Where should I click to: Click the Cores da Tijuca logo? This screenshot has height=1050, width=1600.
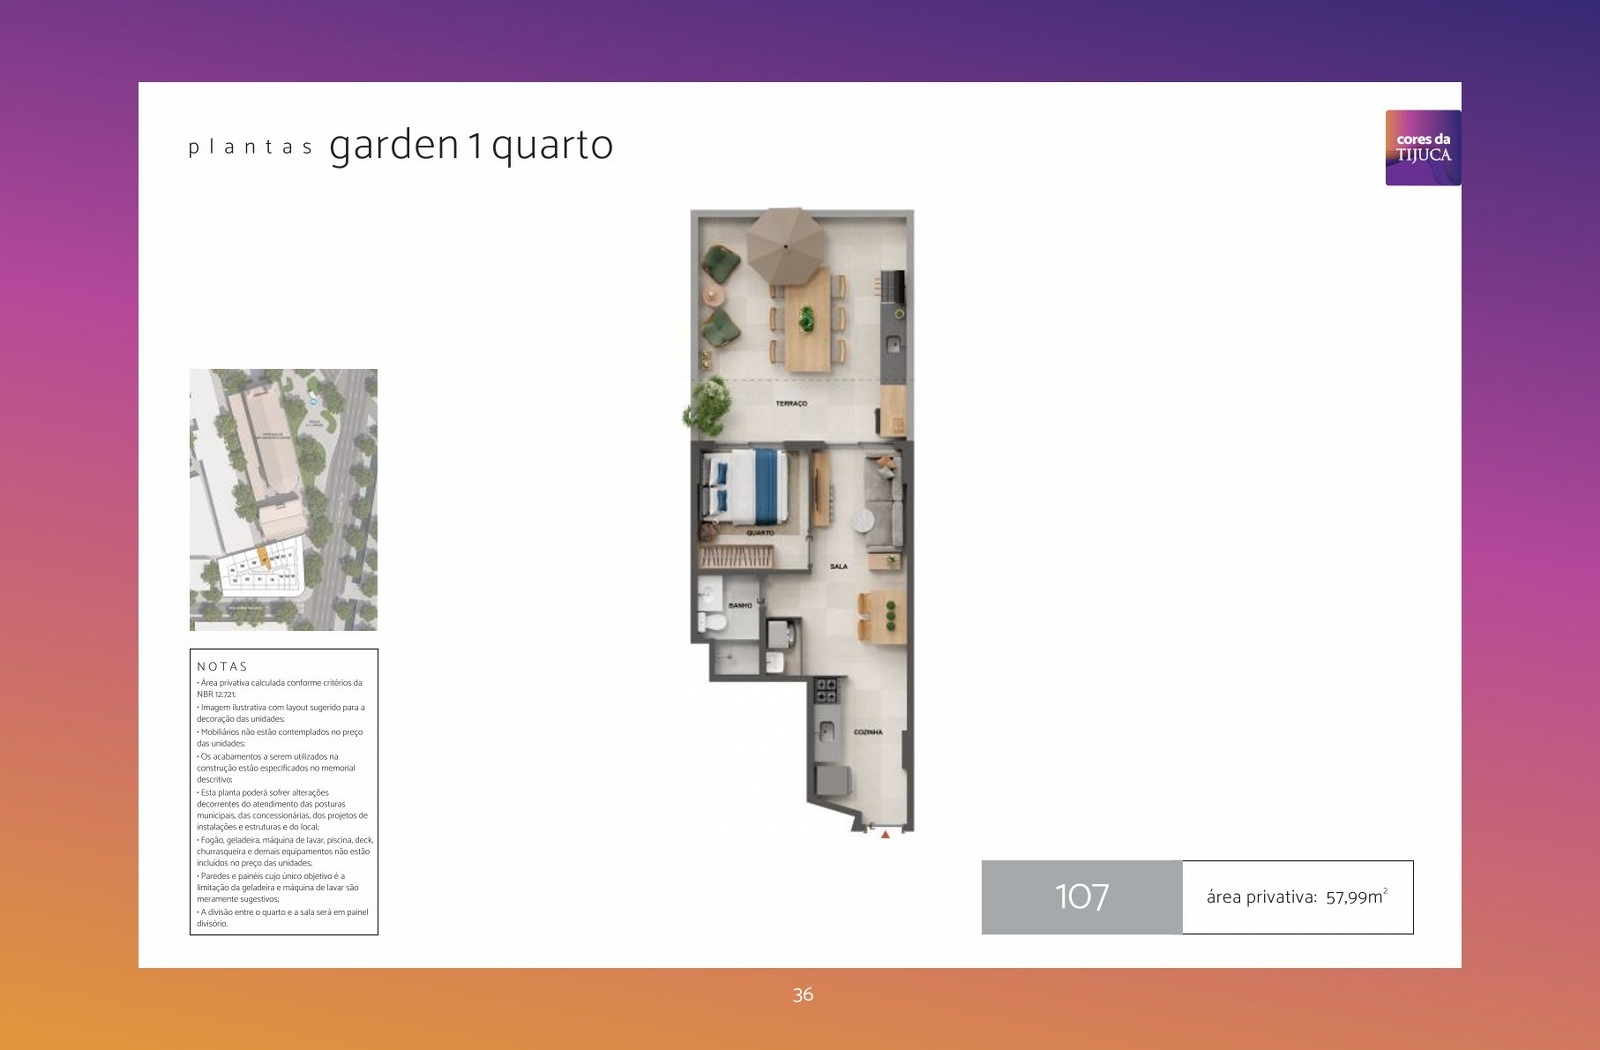click(1423, 148)
